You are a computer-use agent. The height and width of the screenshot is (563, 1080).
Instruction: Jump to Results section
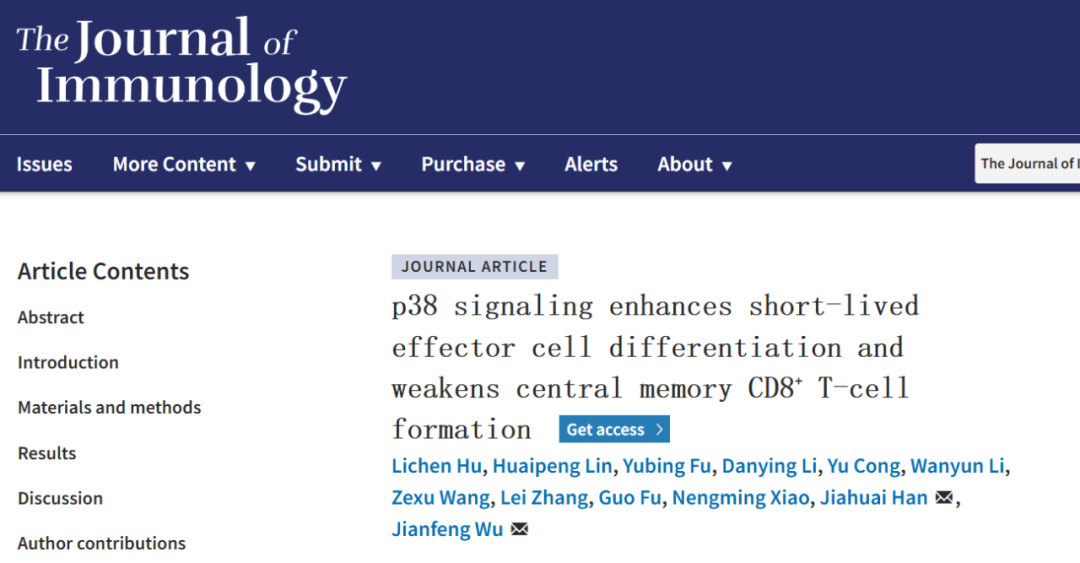click(47, 453)
